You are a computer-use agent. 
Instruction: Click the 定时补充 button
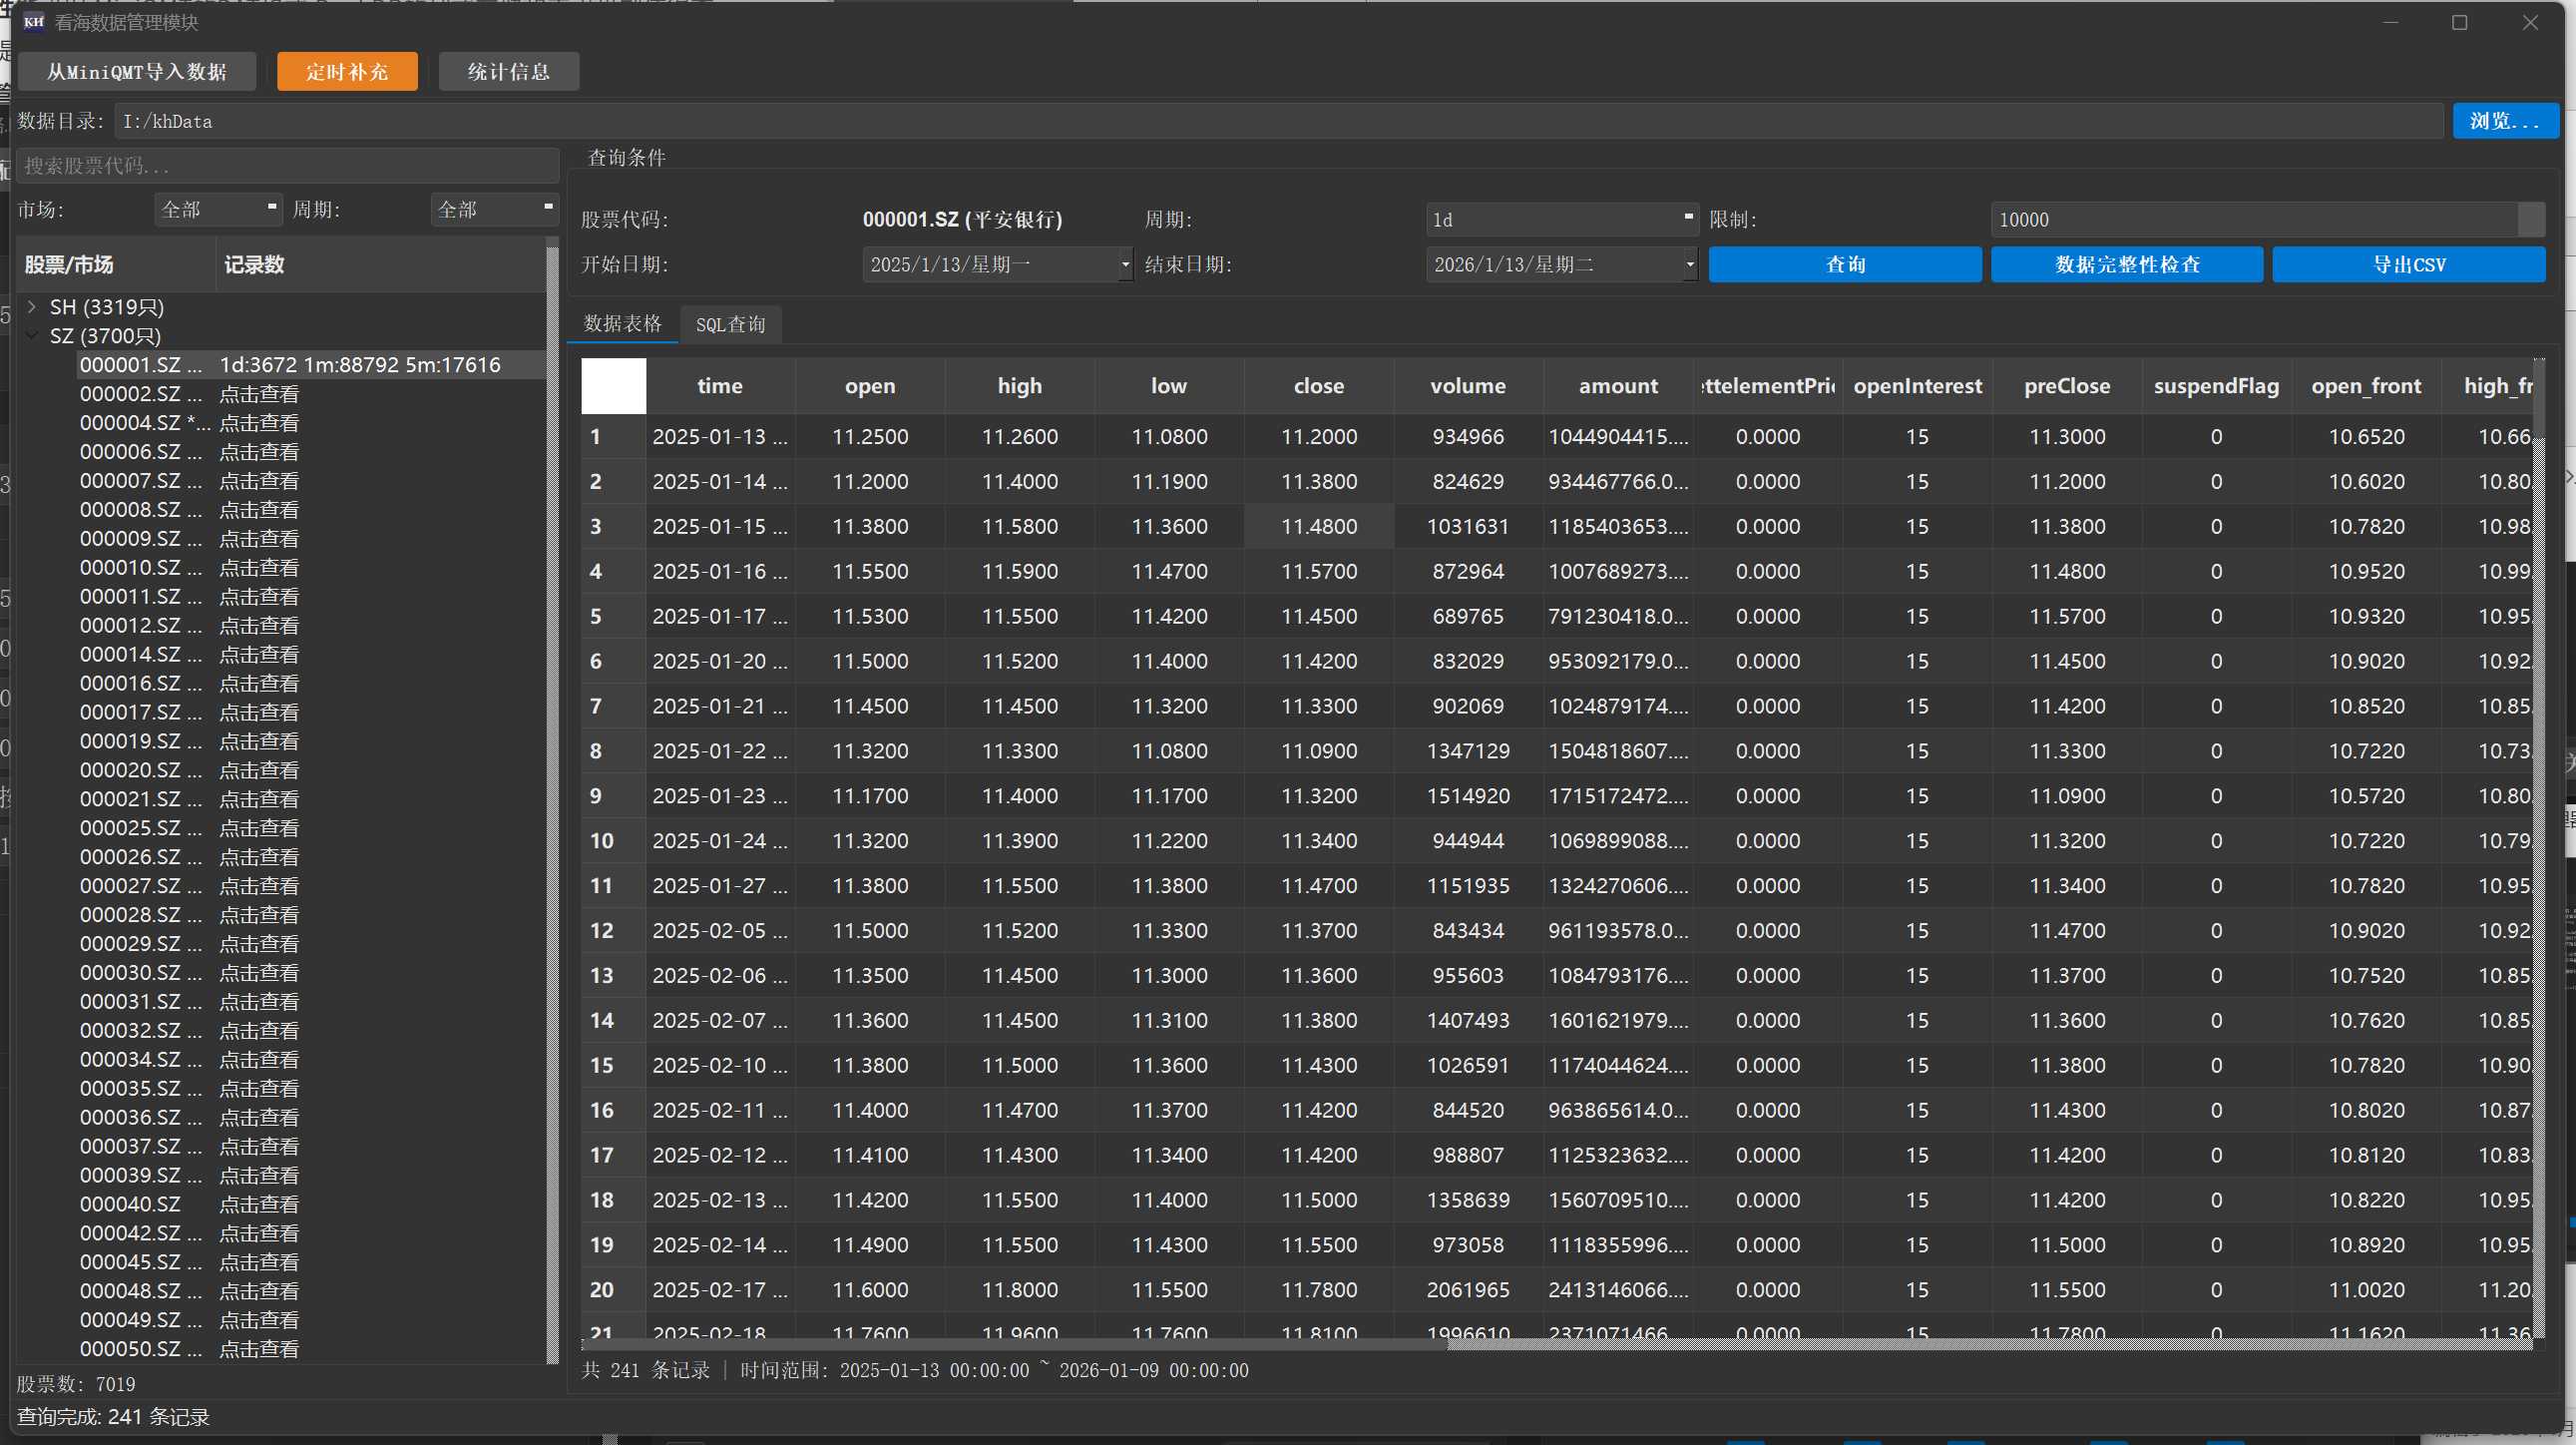click(346, 71)
